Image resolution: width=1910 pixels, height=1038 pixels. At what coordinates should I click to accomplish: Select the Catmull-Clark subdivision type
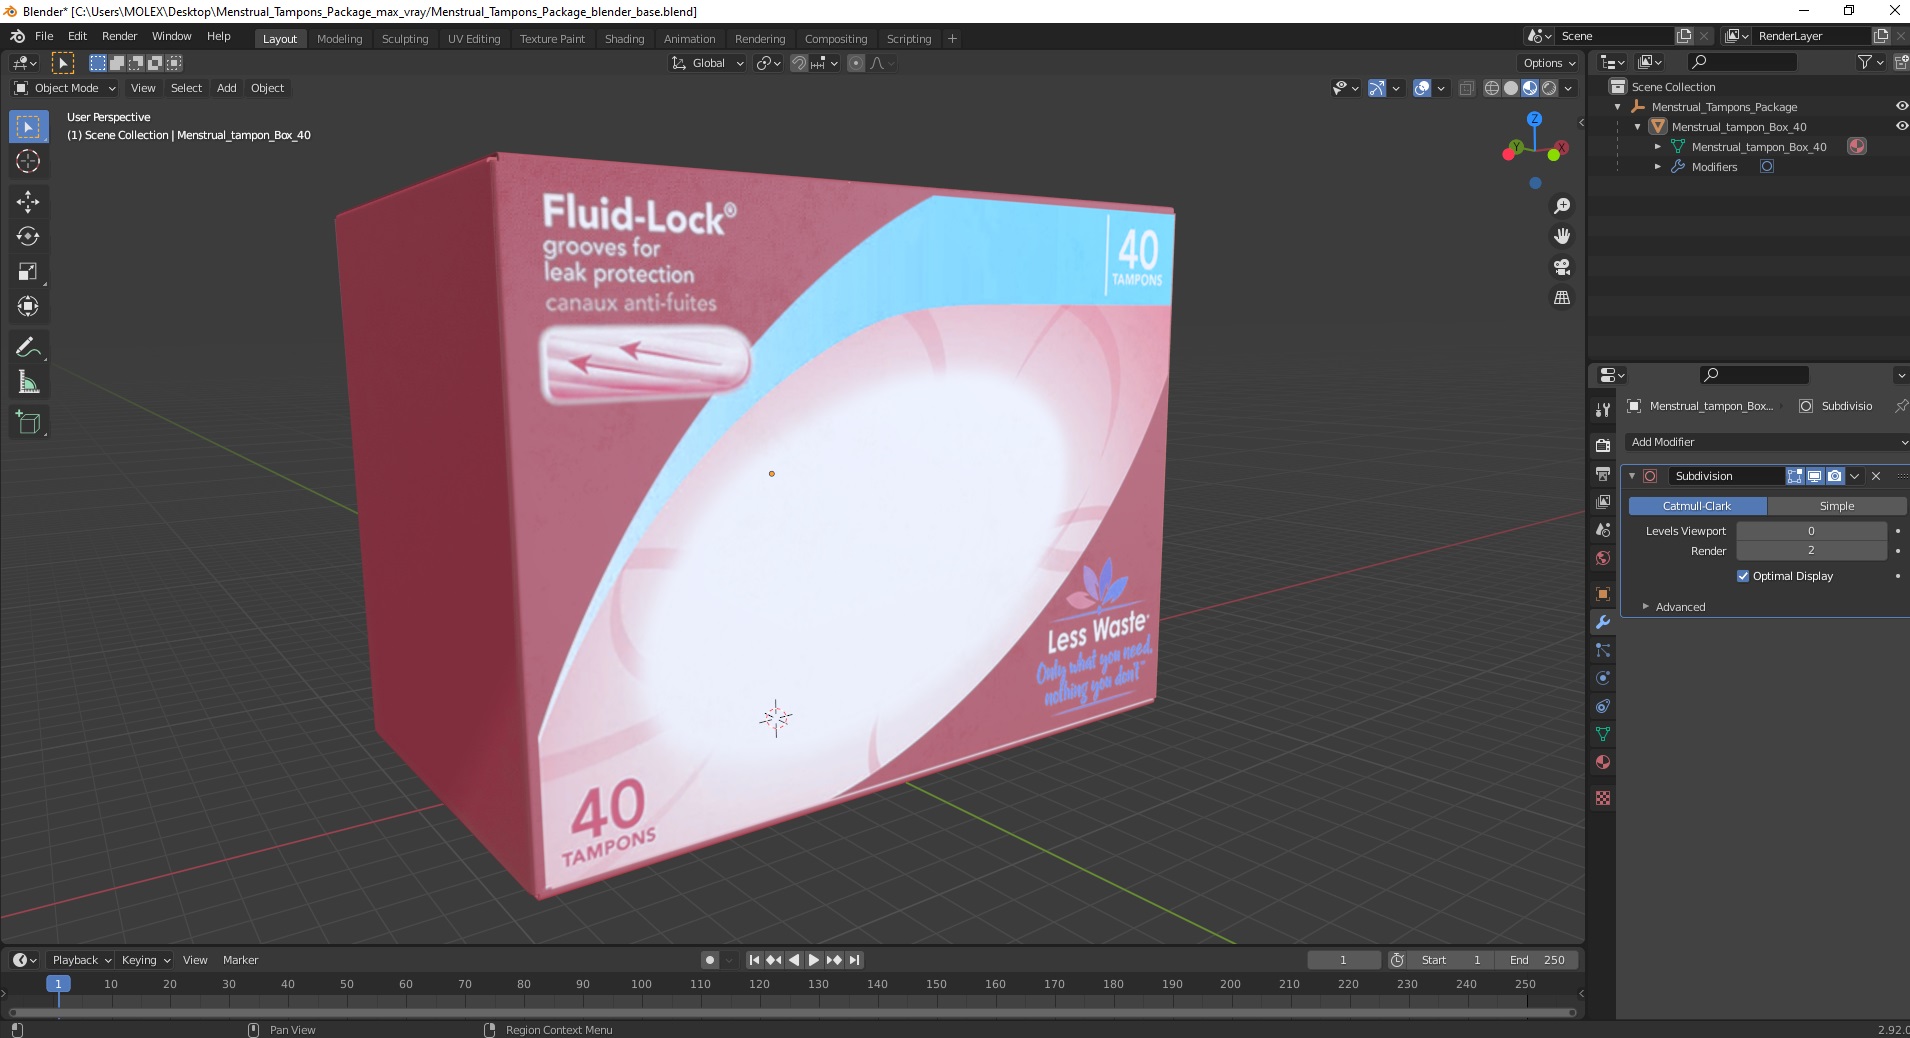(x=1697, y=506)
